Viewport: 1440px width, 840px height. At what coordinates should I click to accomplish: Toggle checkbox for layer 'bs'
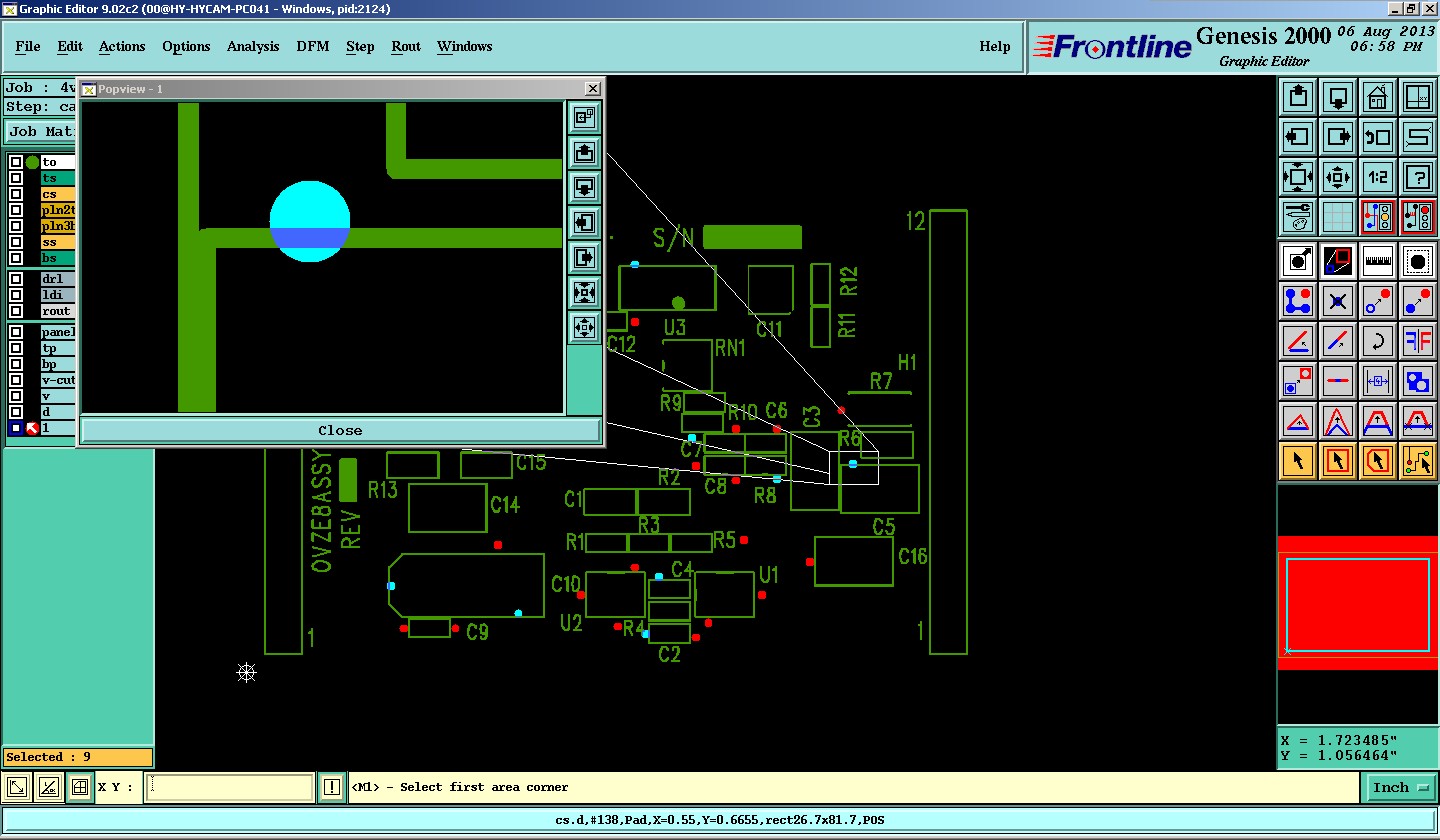[x=16, y=258]
